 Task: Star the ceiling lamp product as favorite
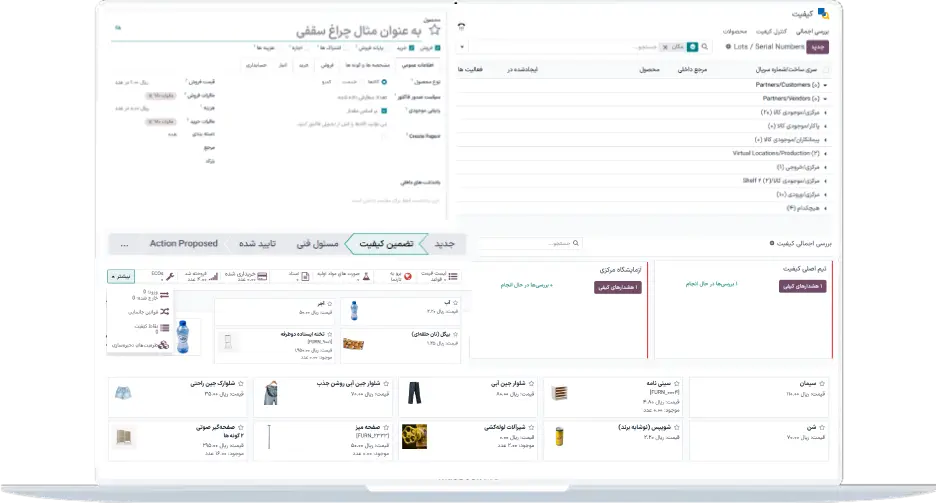433,30
